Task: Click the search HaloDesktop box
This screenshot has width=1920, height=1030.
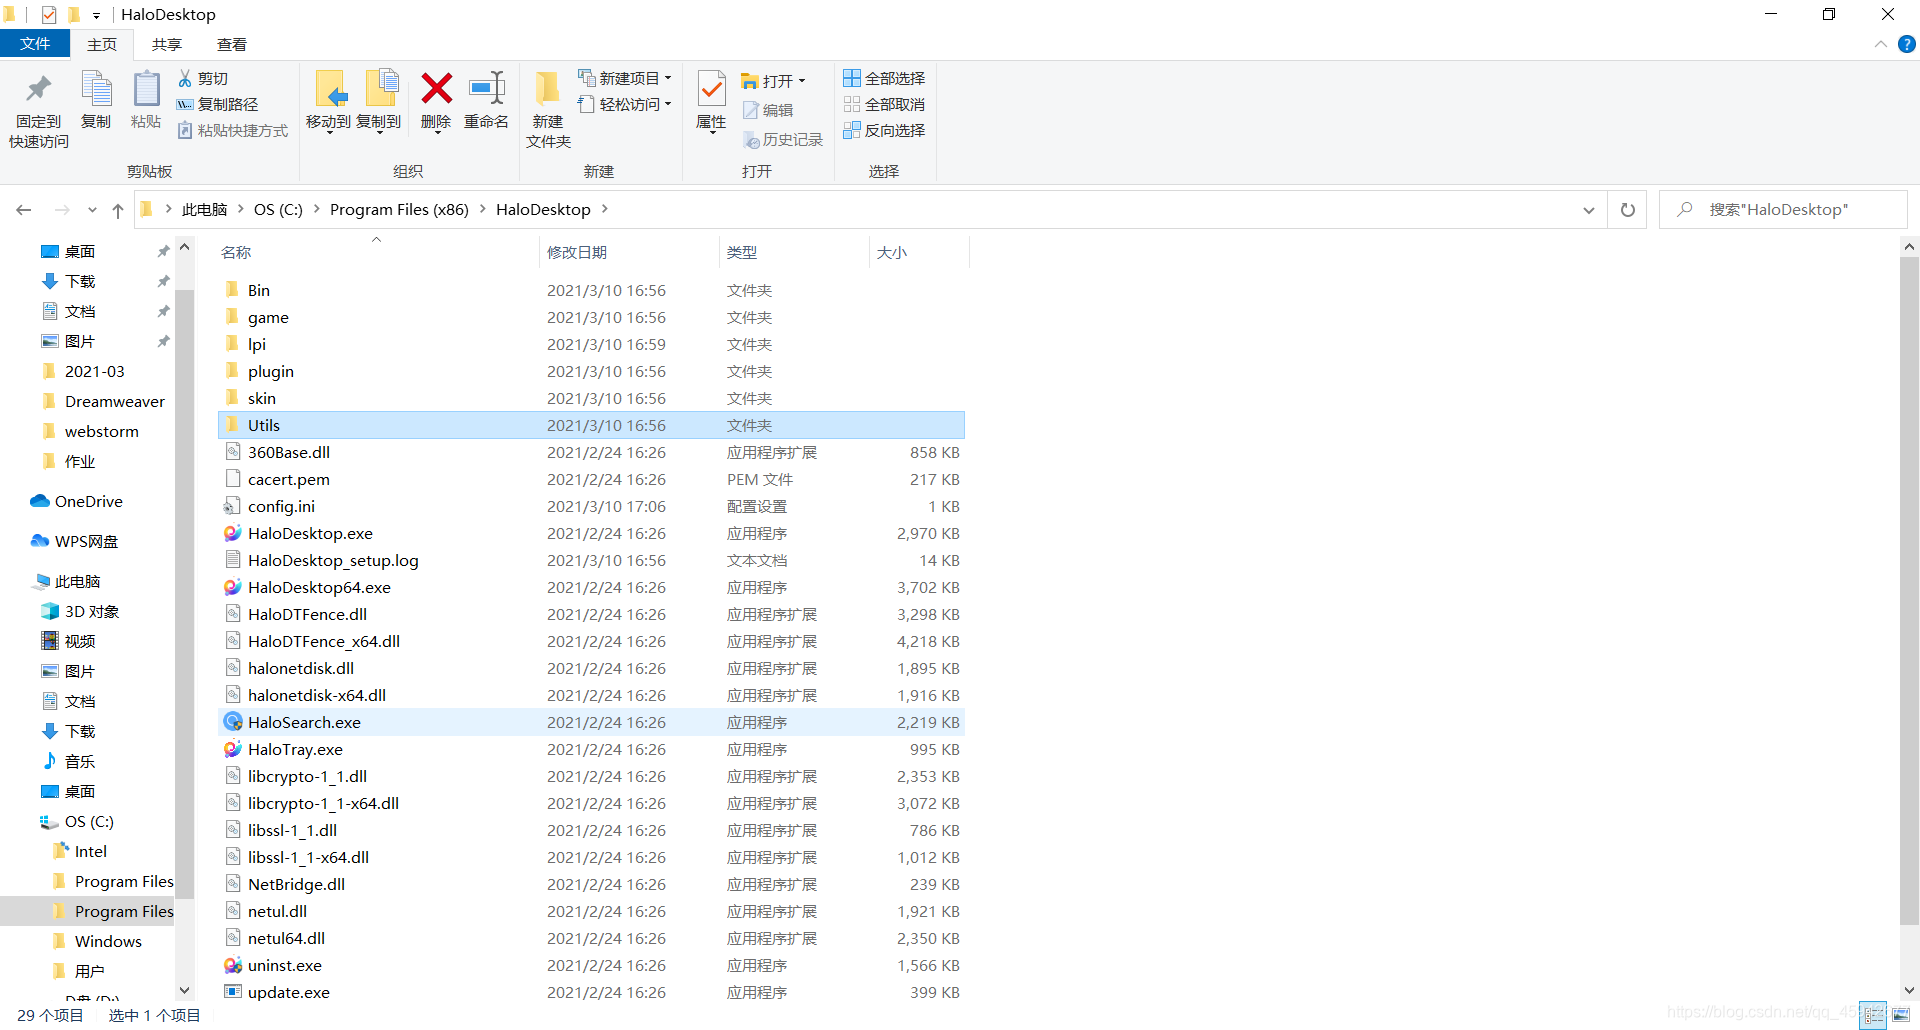Action: click(x=1783, y=210)
